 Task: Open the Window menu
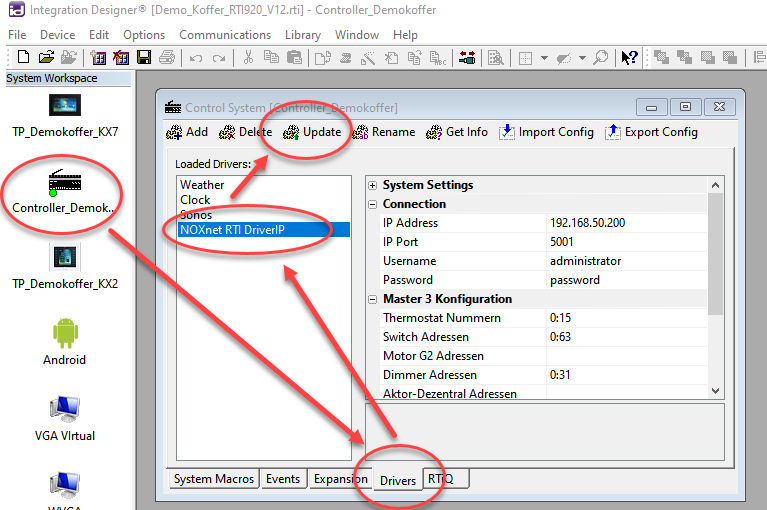[357, 35]
